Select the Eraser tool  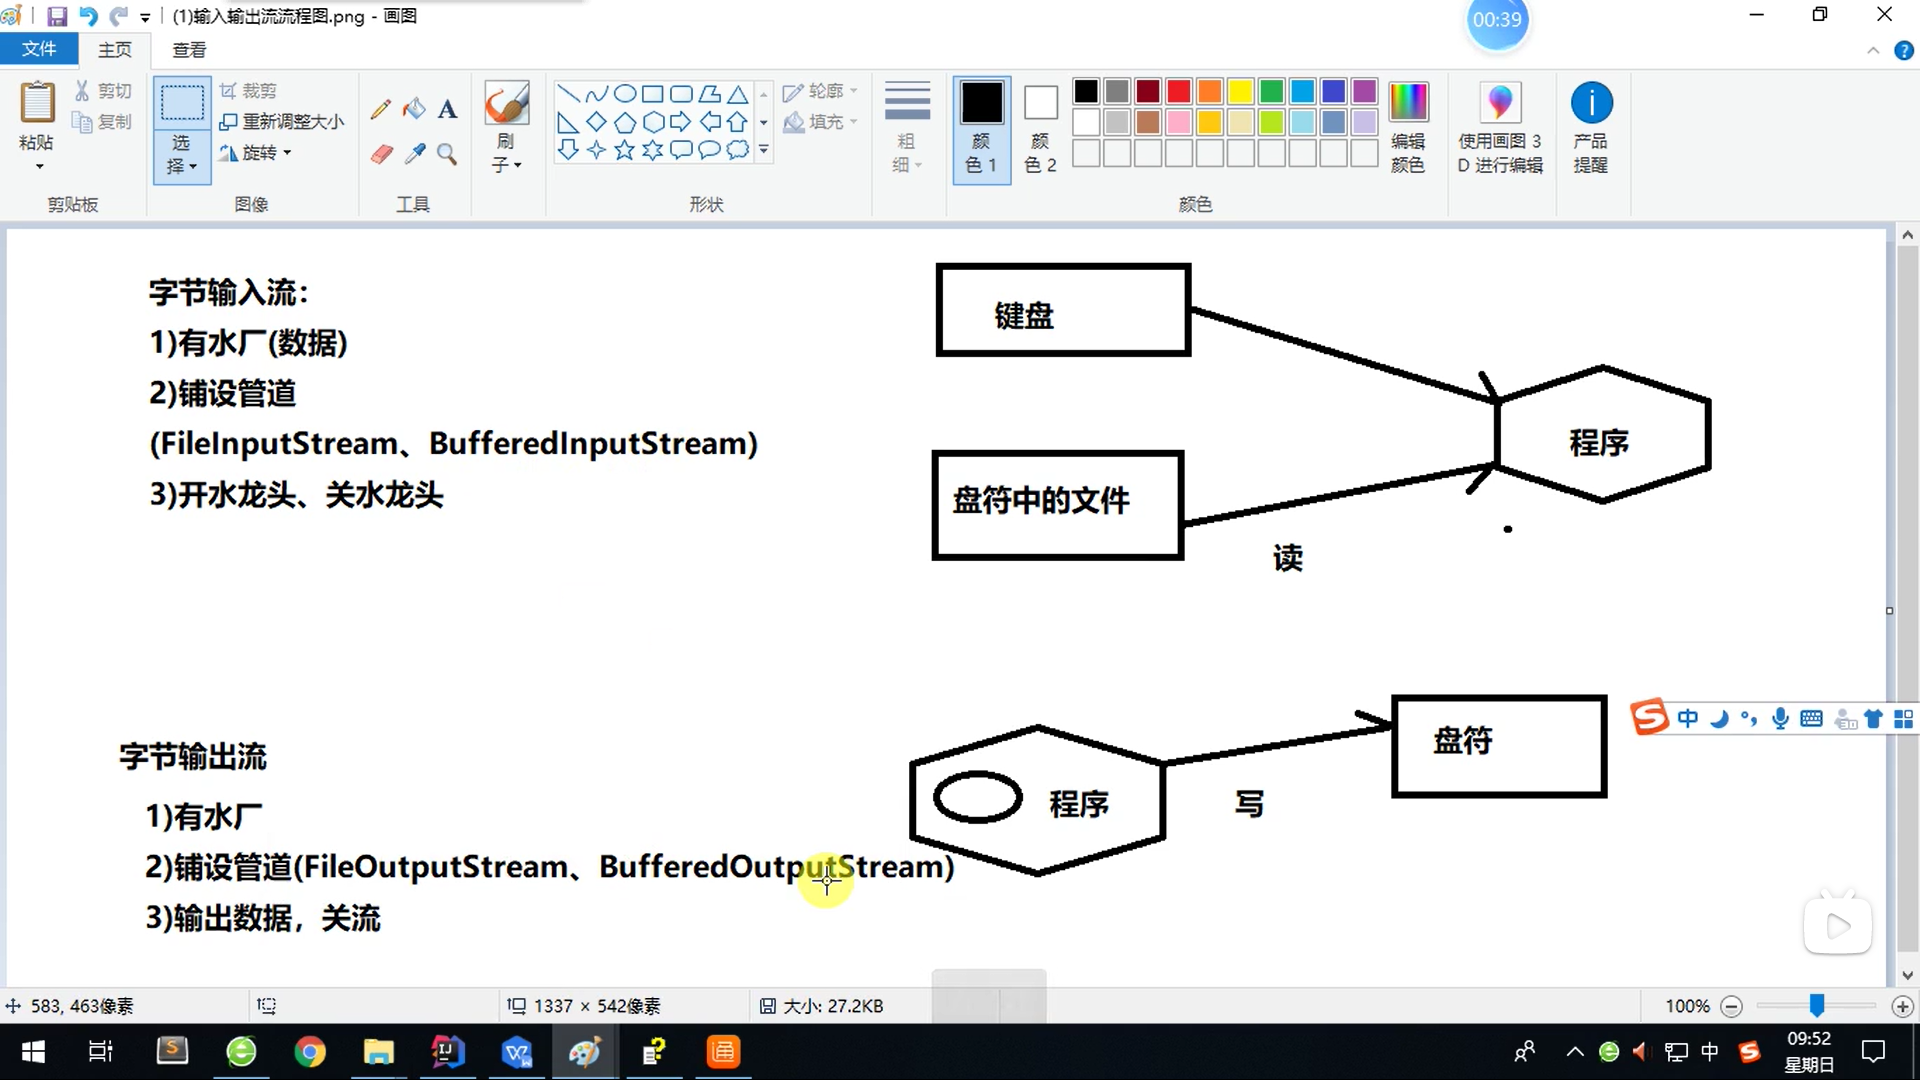pos(381,153)
